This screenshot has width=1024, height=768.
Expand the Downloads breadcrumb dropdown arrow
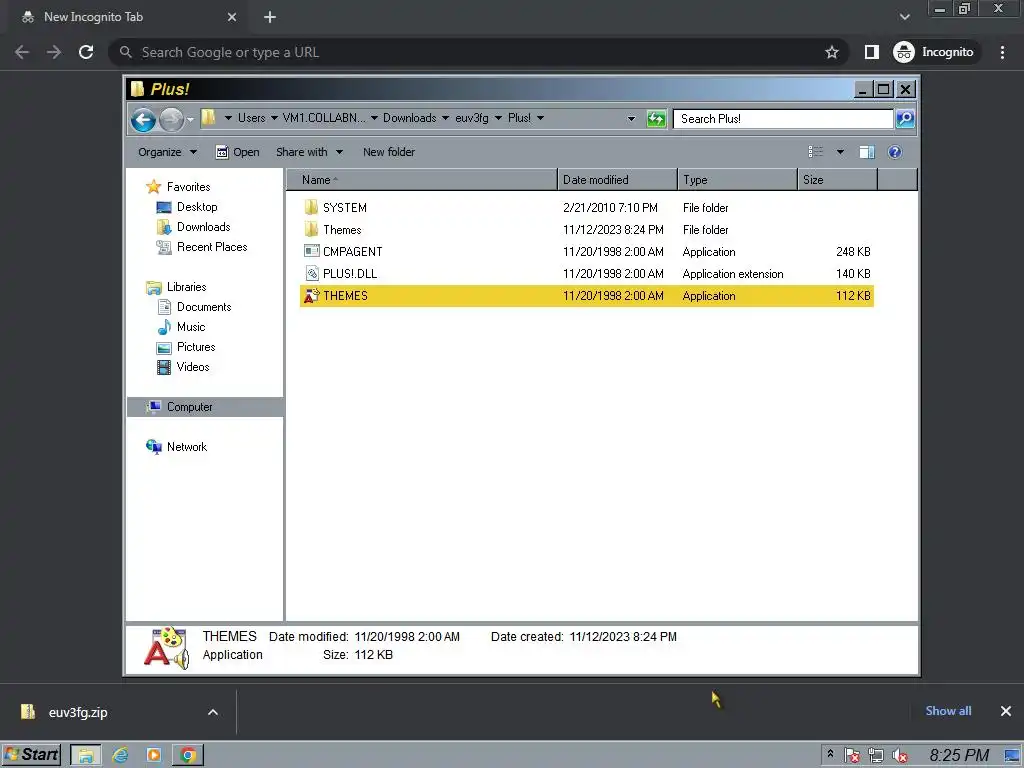[445, 118]
